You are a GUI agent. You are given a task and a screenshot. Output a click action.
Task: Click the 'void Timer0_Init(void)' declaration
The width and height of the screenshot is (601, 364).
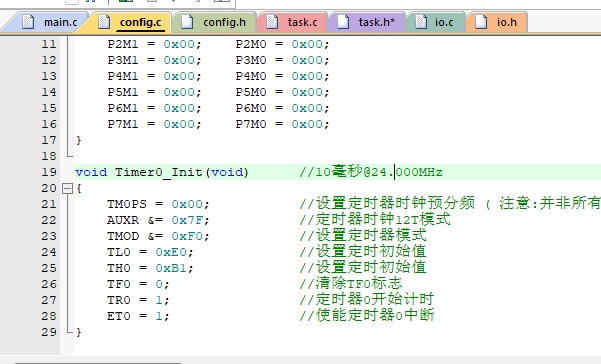(162, 172)
